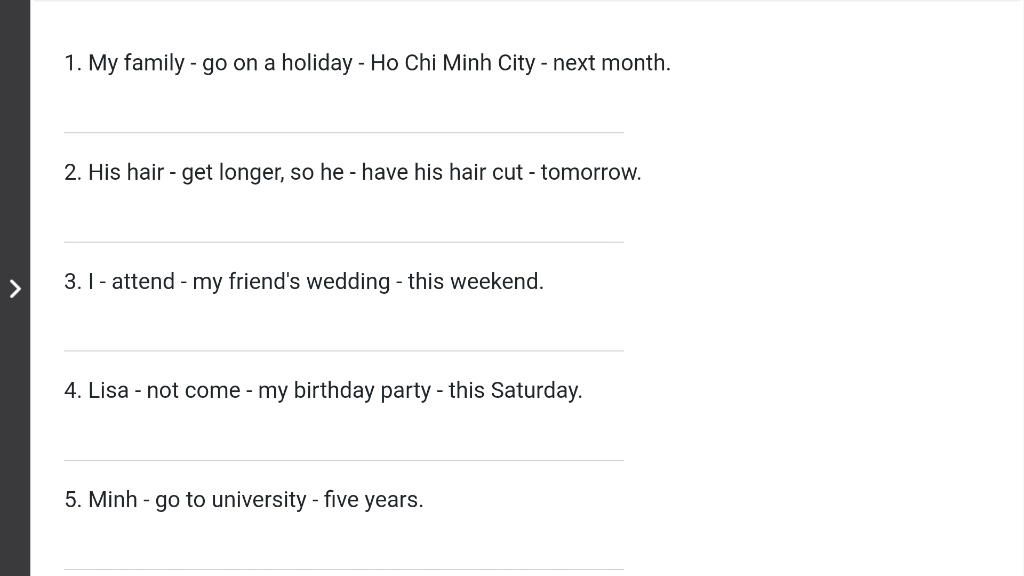Focus the answer line under sentence 2
The width and height of the screenshot is (1024, 576).
pyautogui.click(x=344, y=227)
